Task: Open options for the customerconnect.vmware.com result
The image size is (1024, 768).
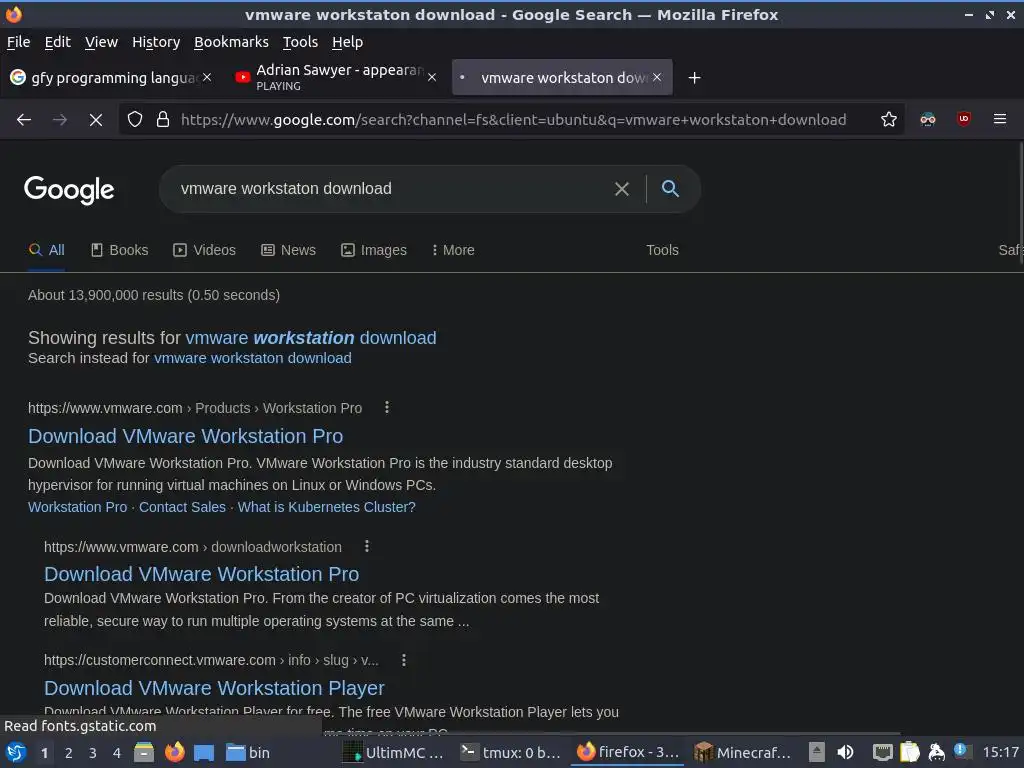Action: tap(404, 660)
